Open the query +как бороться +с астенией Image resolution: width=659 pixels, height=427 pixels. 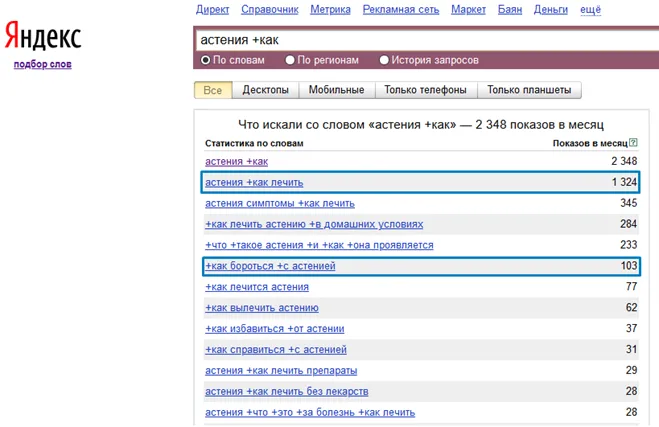tap(270, 266)
